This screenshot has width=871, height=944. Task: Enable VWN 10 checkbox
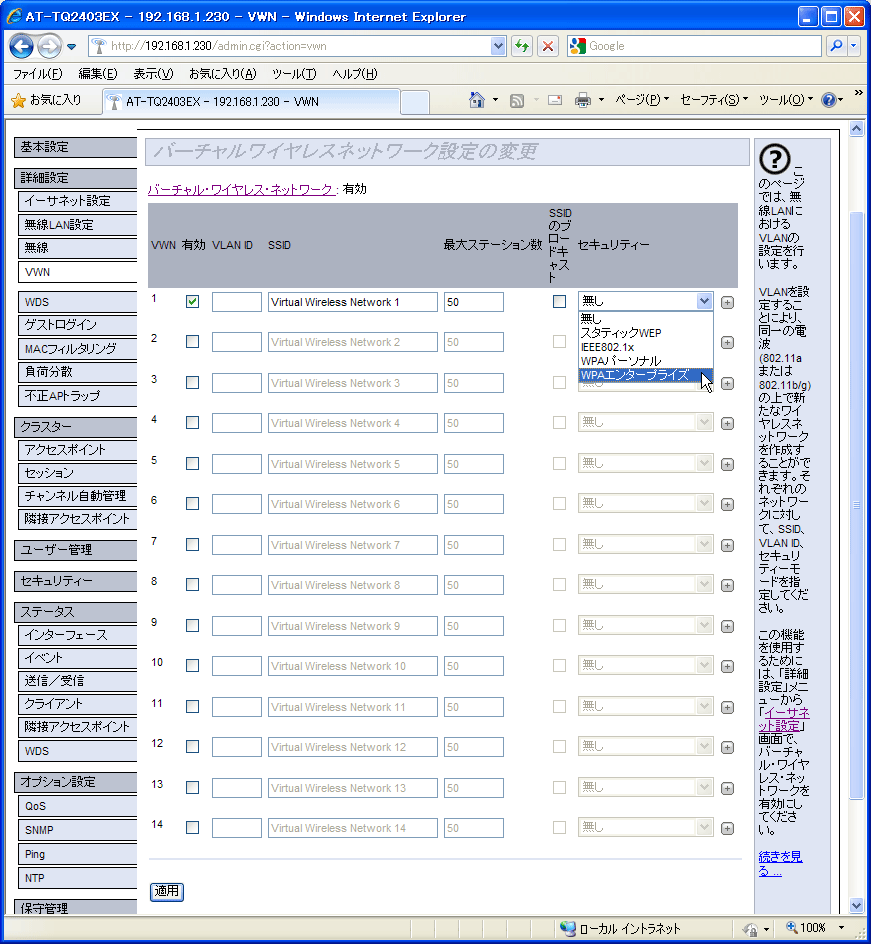click(193, 666)
